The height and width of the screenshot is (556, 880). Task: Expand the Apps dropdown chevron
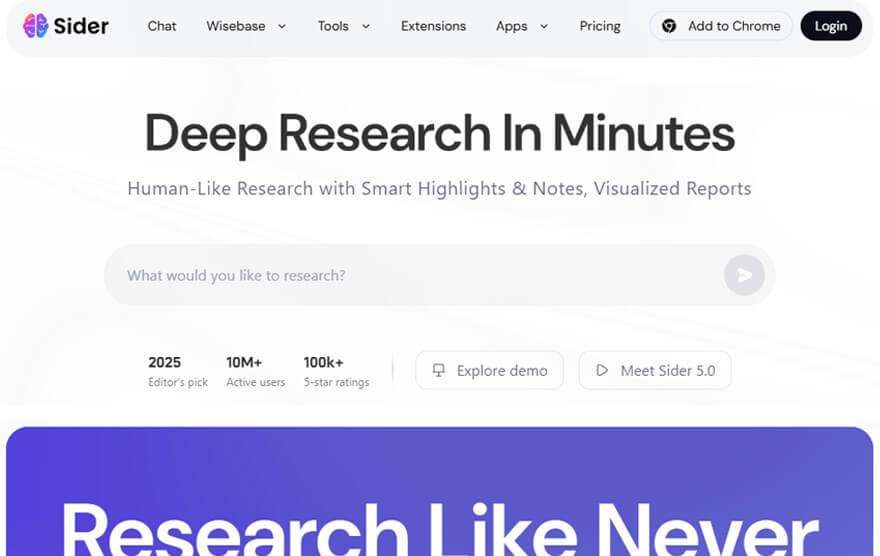[x=544, y=26]
